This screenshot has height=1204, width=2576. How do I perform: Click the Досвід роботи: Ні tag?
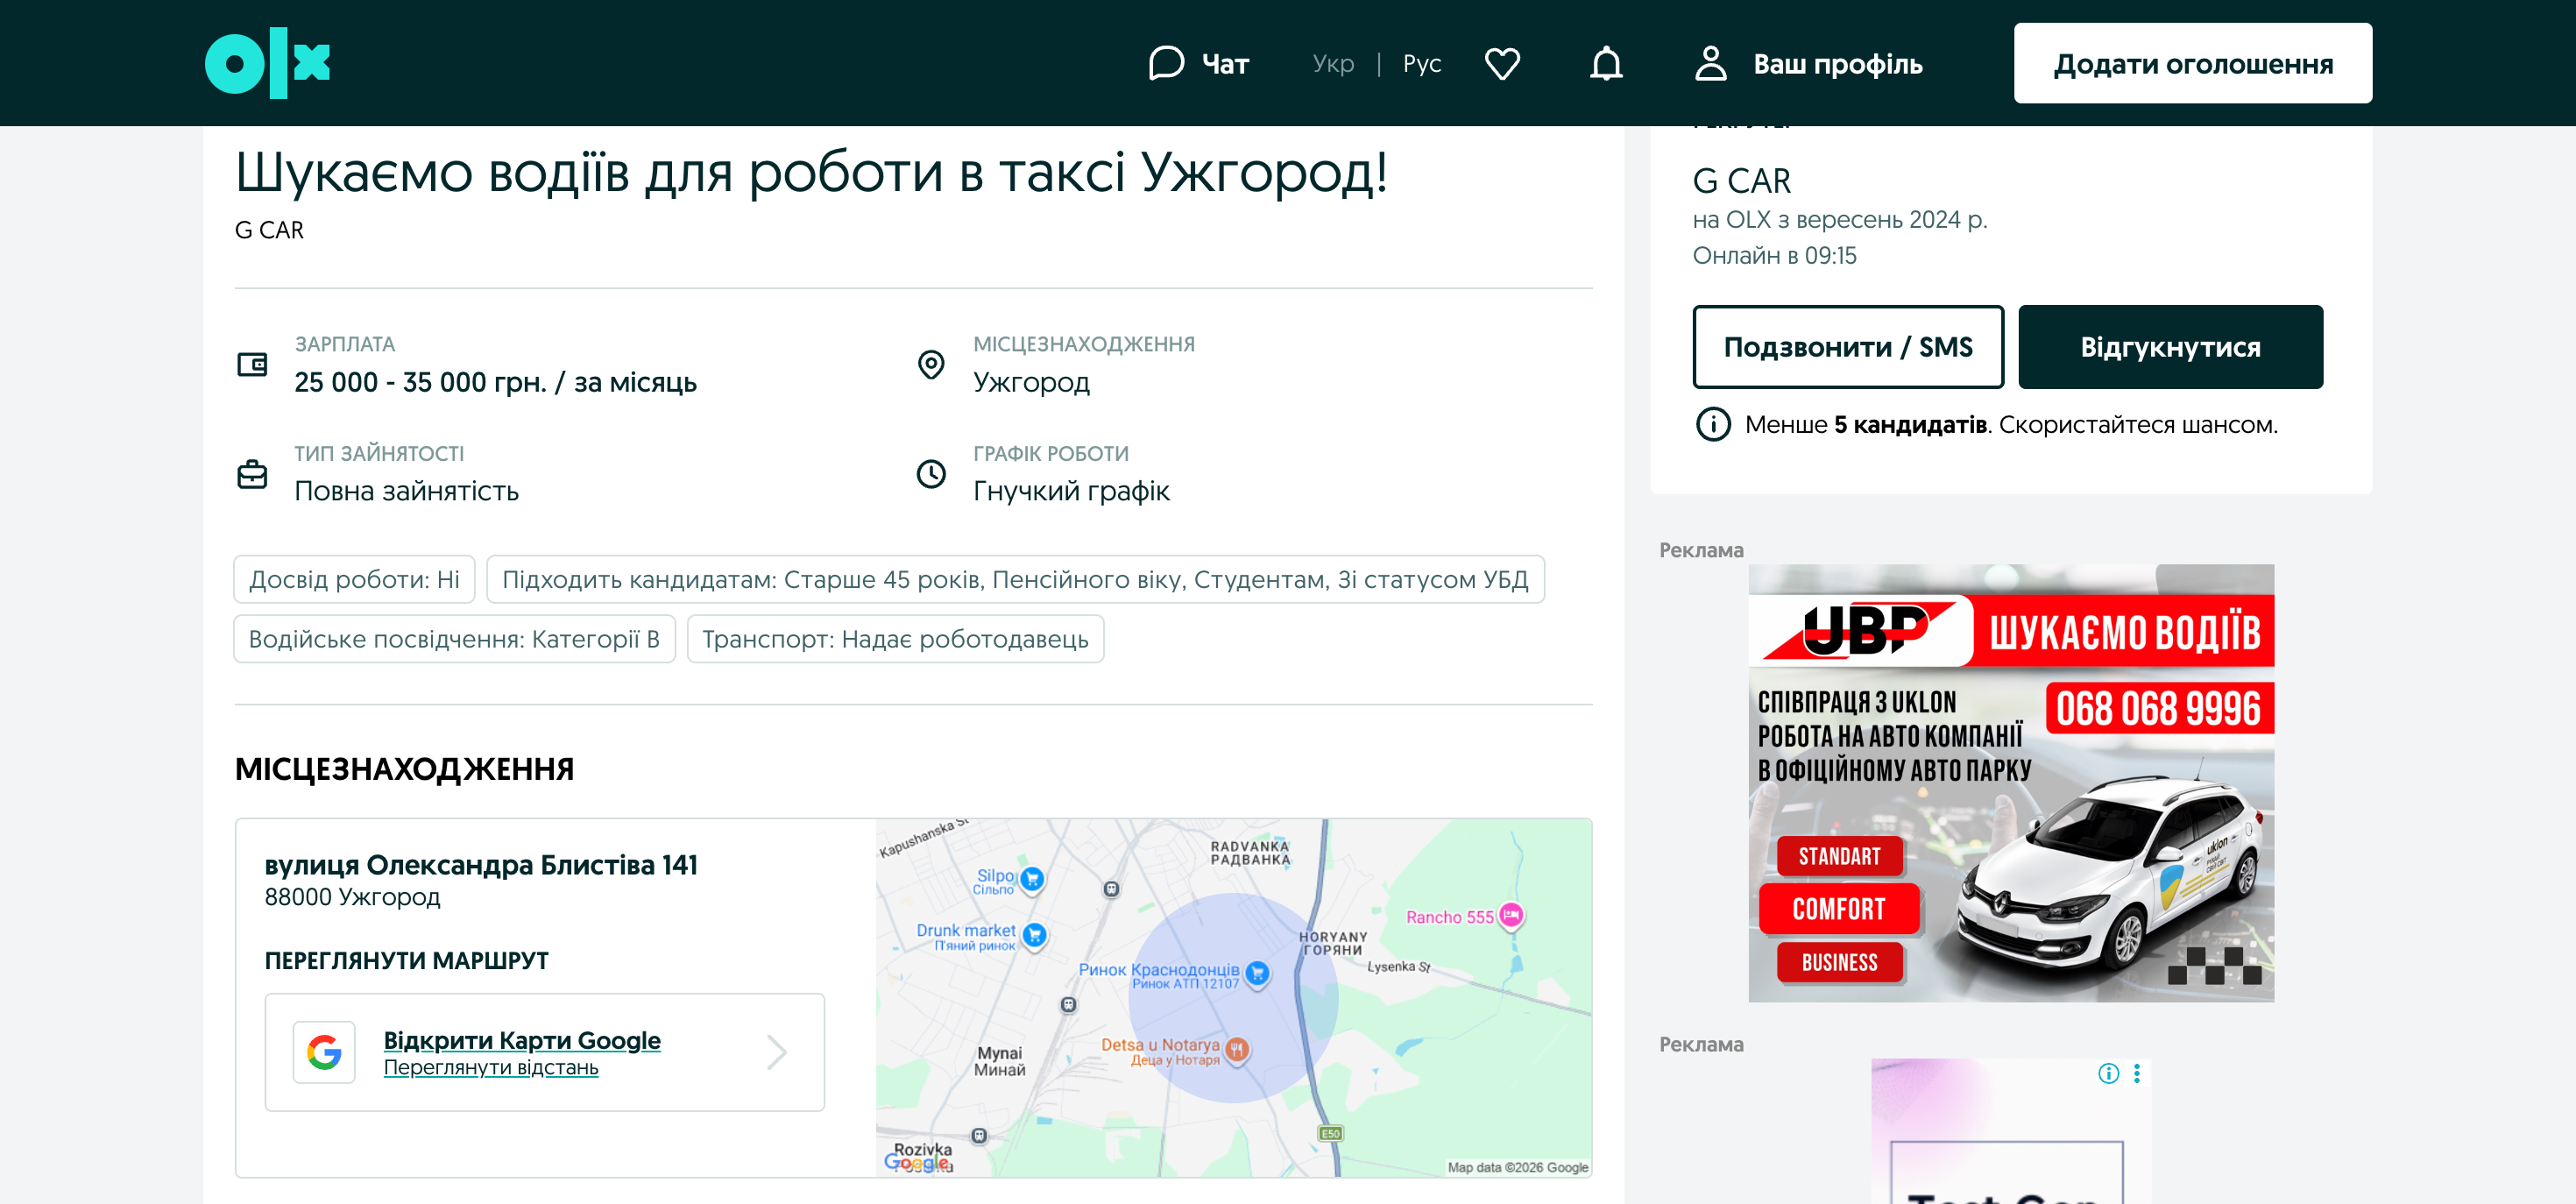(354, 579)
